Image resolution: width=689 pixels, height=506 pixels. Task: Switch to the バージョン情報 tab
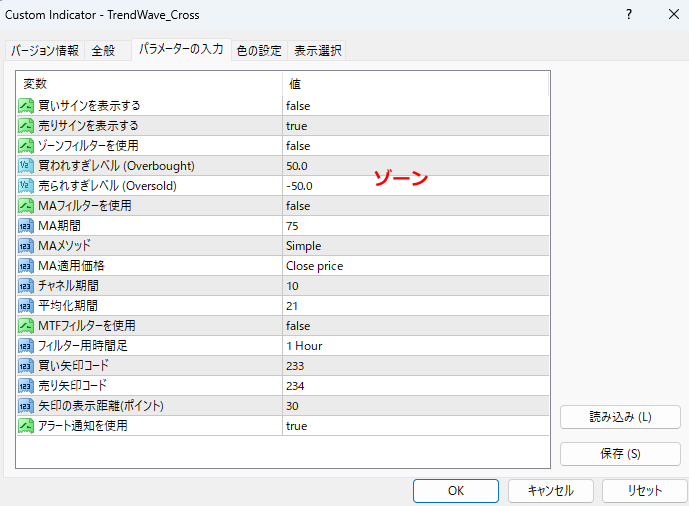pos(45,51)
